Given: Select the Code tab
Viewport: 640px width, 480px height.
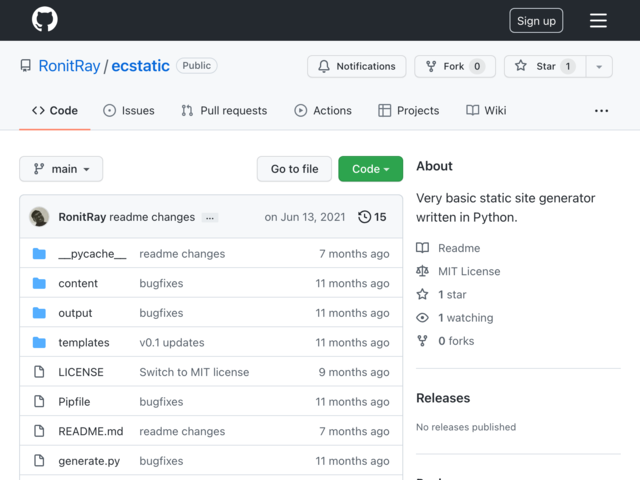Looking at the screenshot, I should [x=55, y=111].
